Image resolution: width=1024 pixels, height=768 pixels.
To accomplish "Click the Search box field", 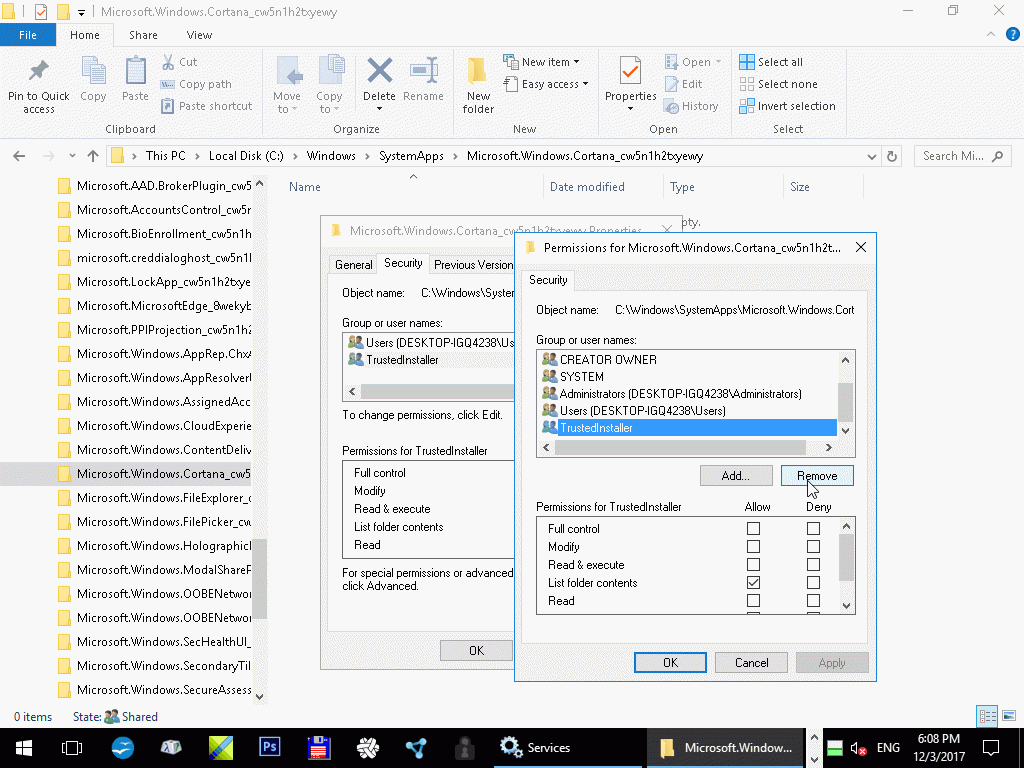I will point(963,156).
